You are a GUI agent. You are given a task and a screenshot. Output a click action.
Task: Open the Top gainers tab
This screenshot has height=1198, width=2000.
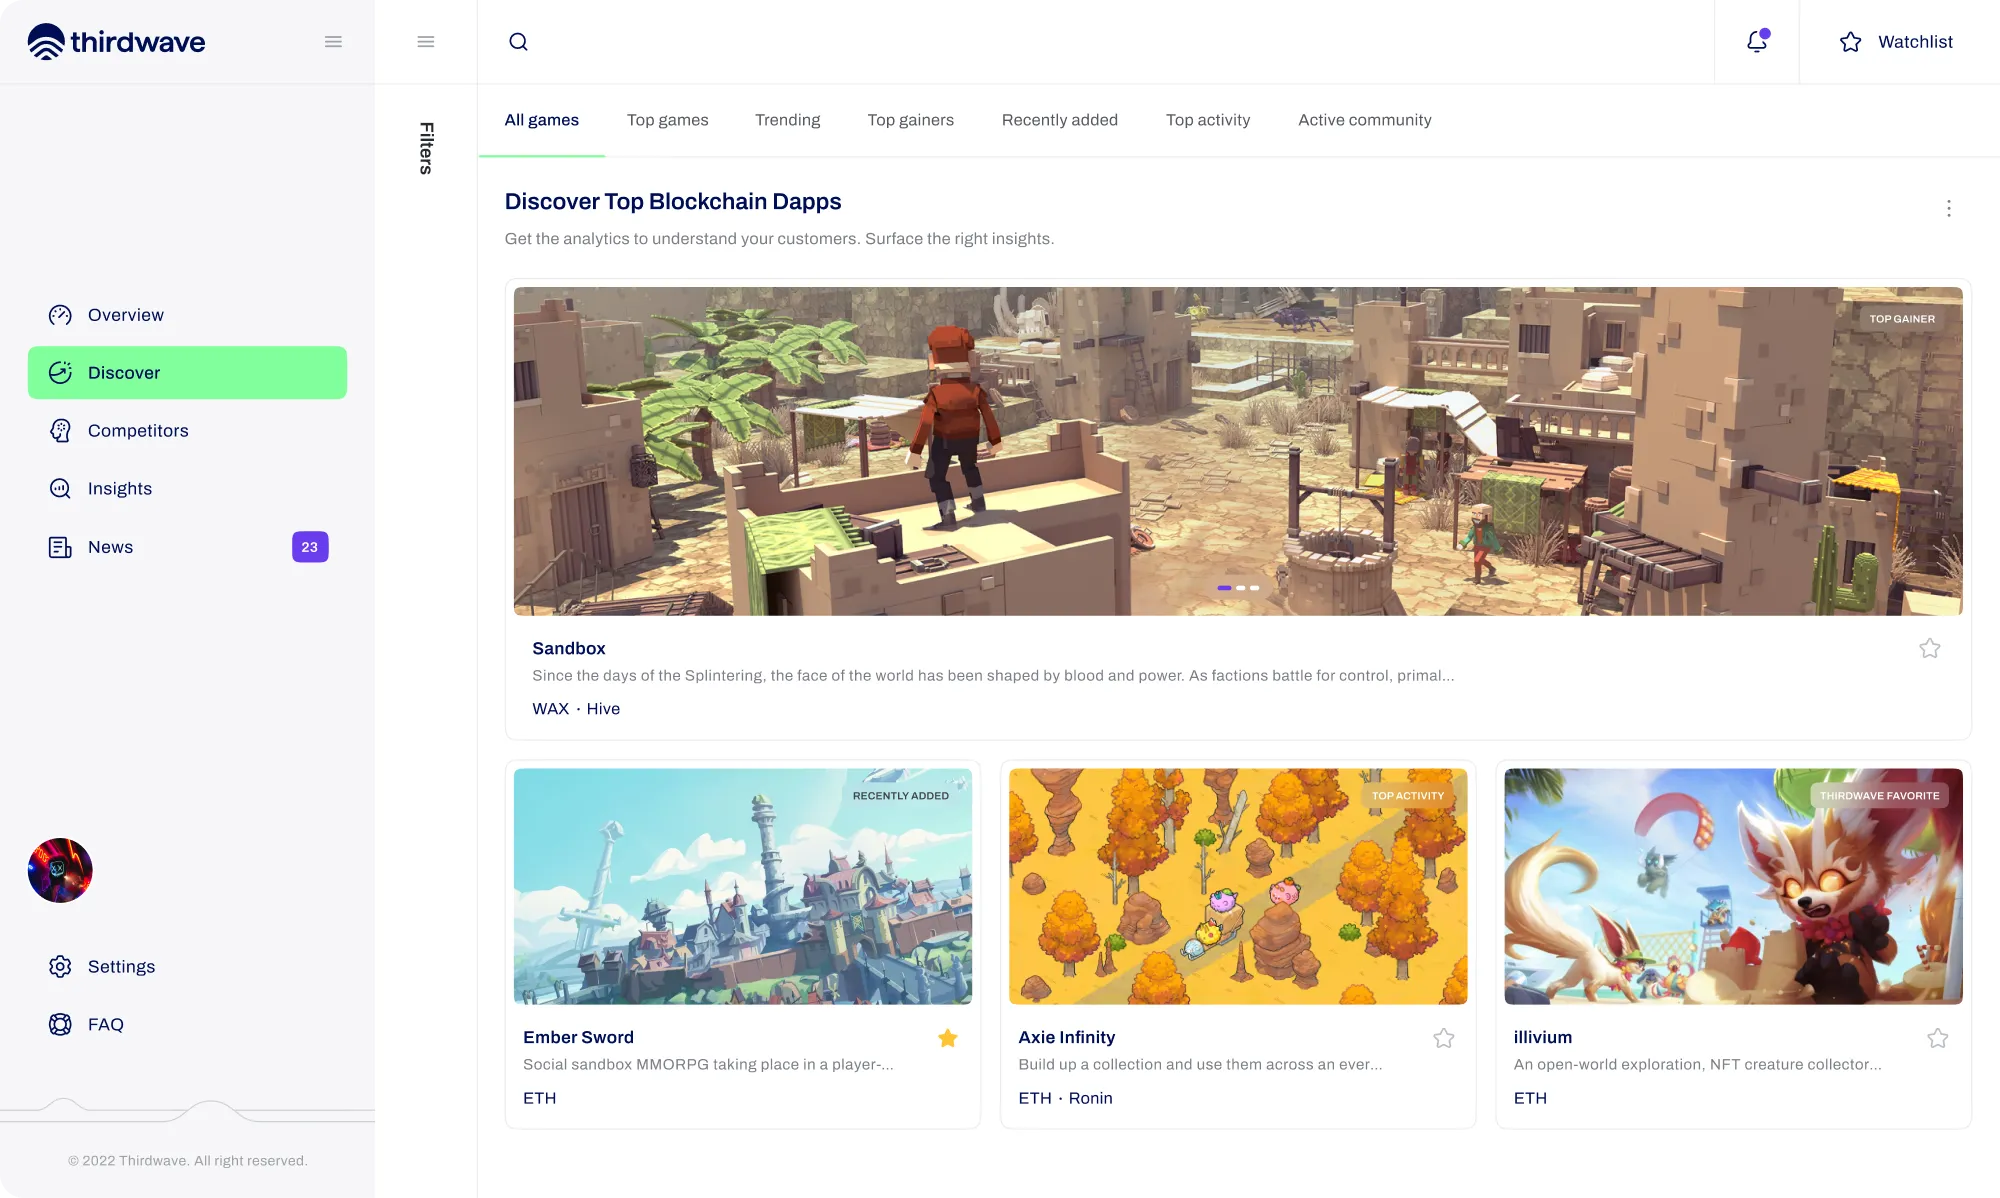(911, 120)
